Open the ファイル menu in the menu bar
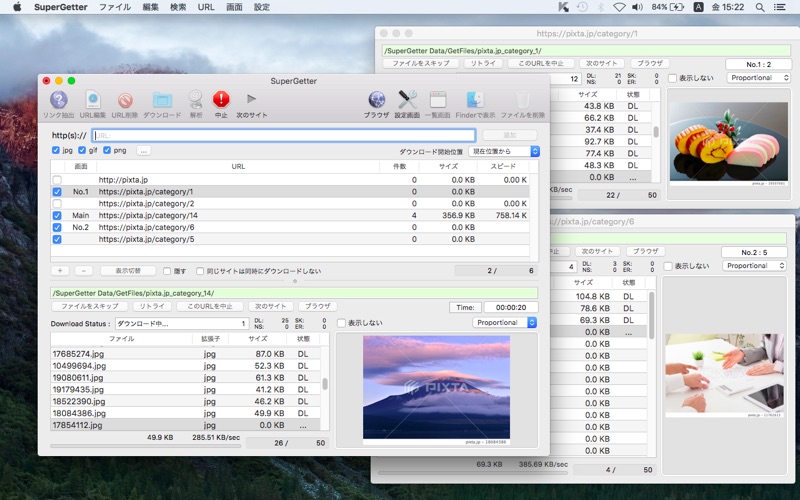800x500 pixels. 114,7
